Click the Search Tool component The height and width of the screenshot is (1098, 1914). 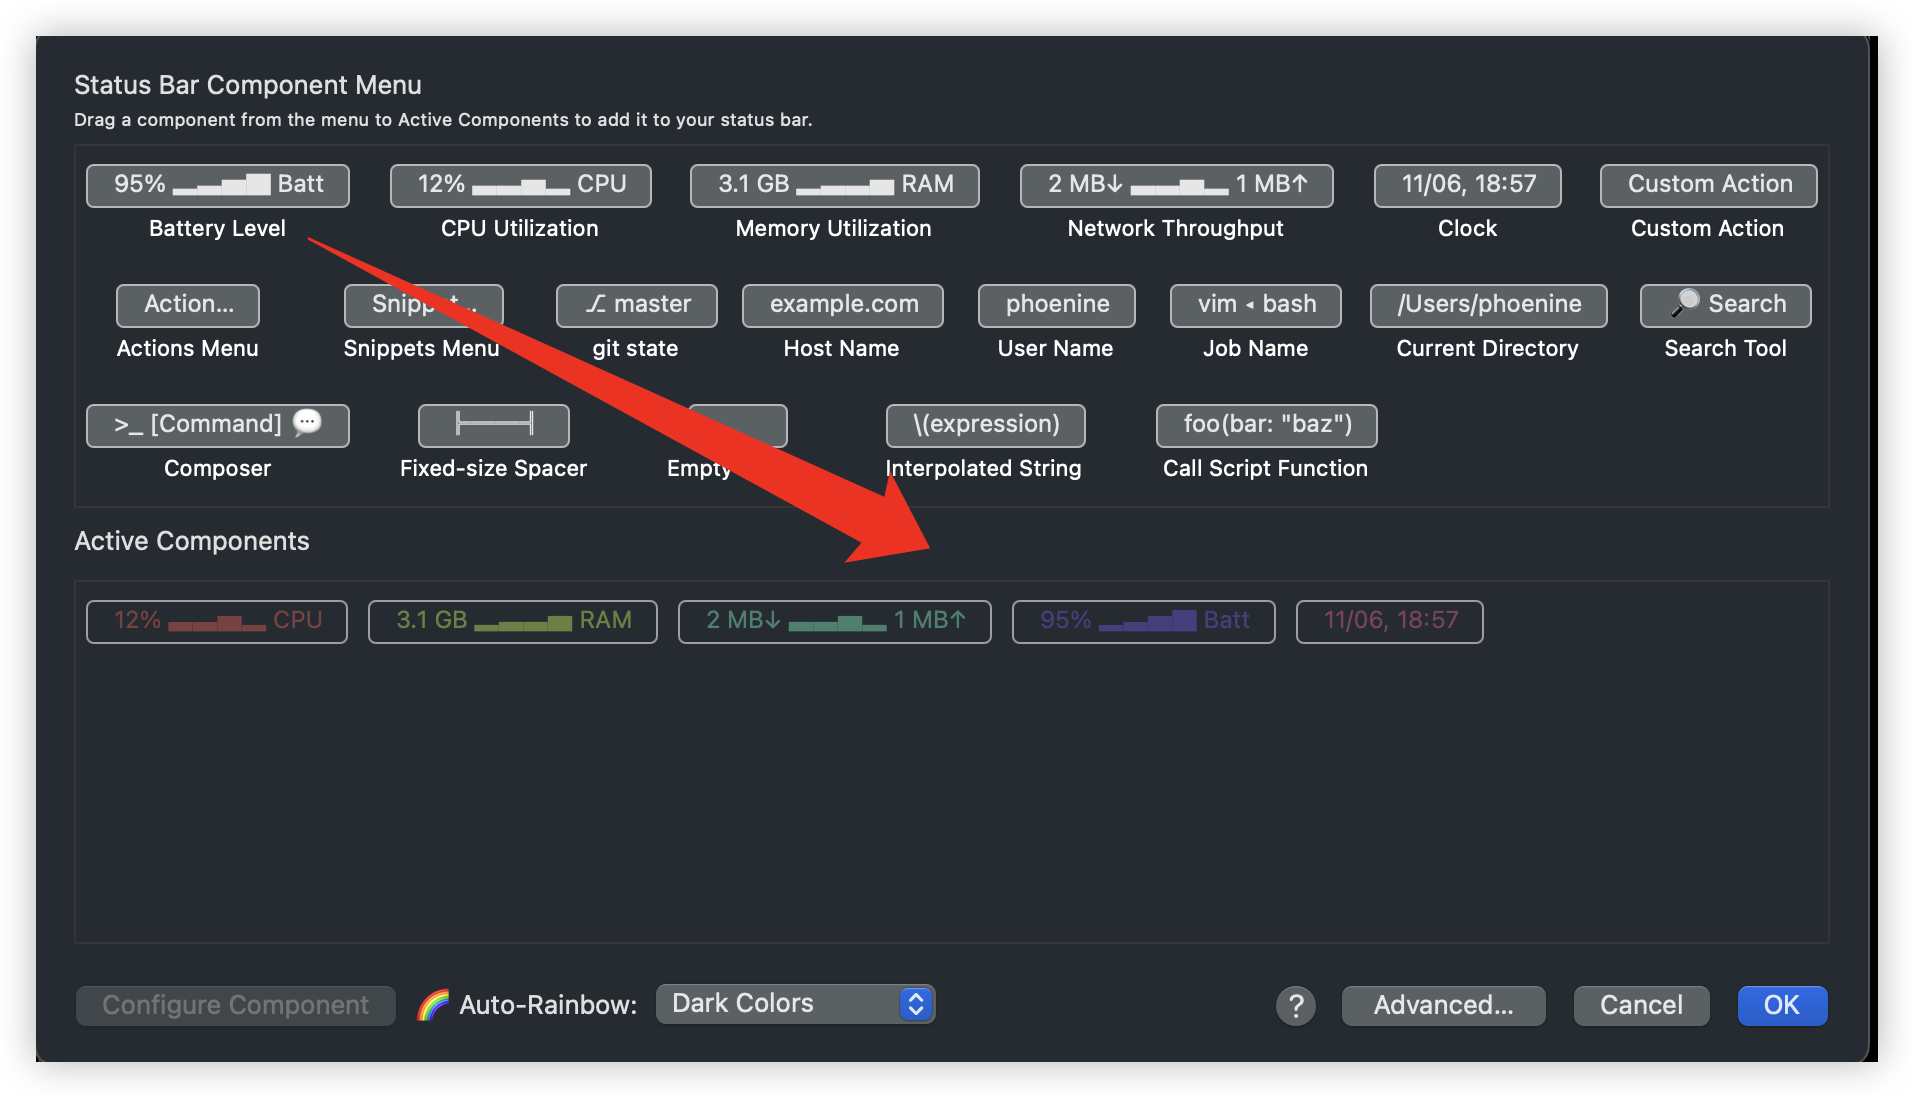pos(1725,306)
